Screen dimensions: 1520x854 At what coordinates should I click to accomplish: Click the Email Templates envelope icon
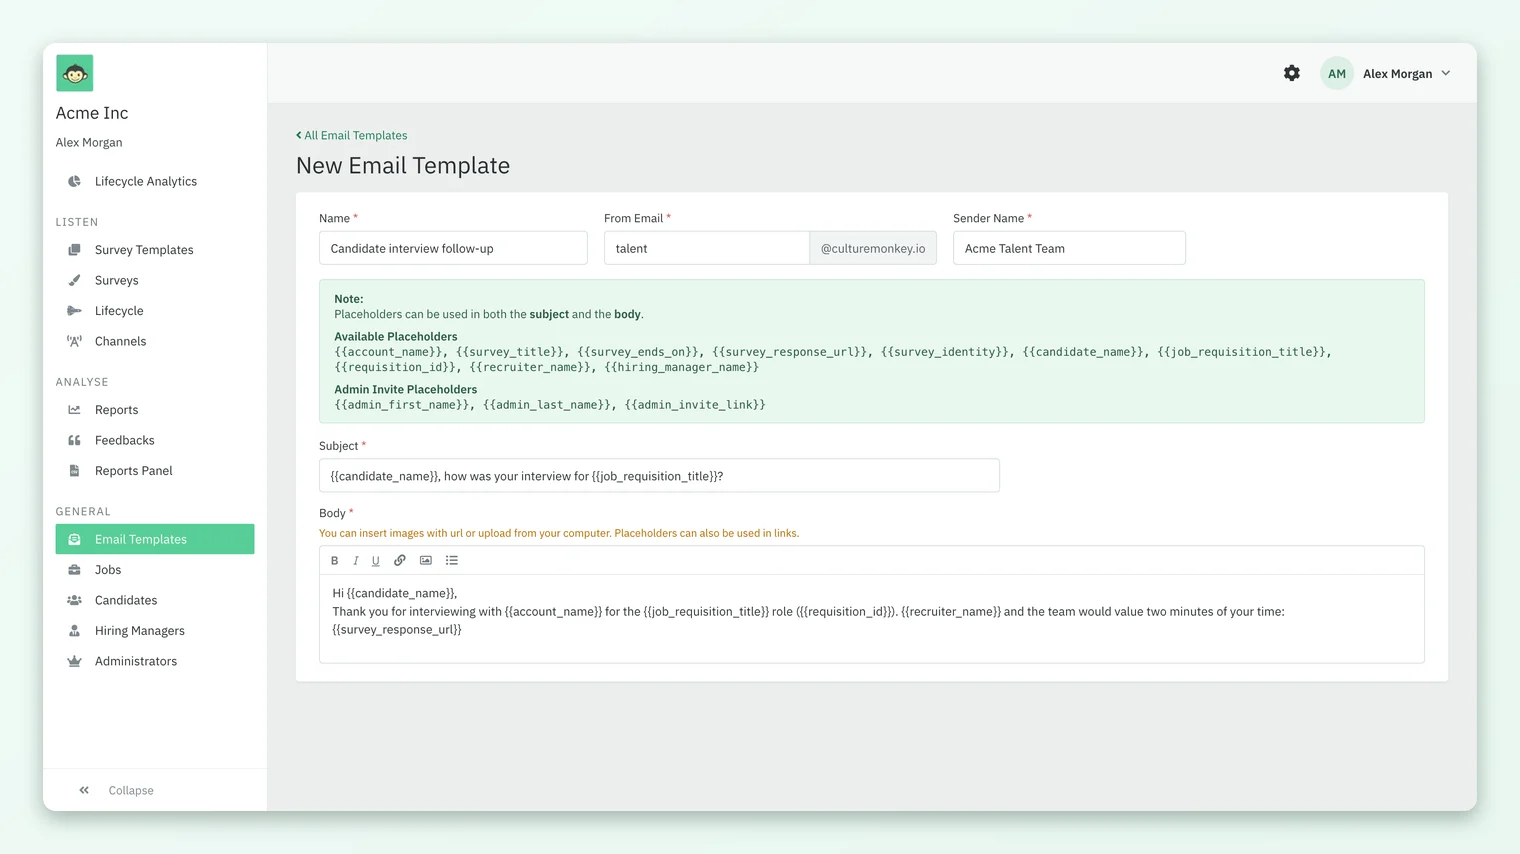74,539
